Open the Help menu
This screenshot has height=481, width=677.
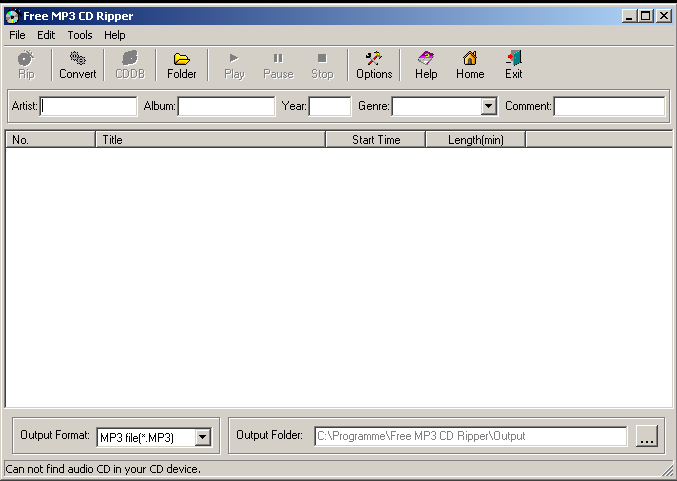click(114, 35)
